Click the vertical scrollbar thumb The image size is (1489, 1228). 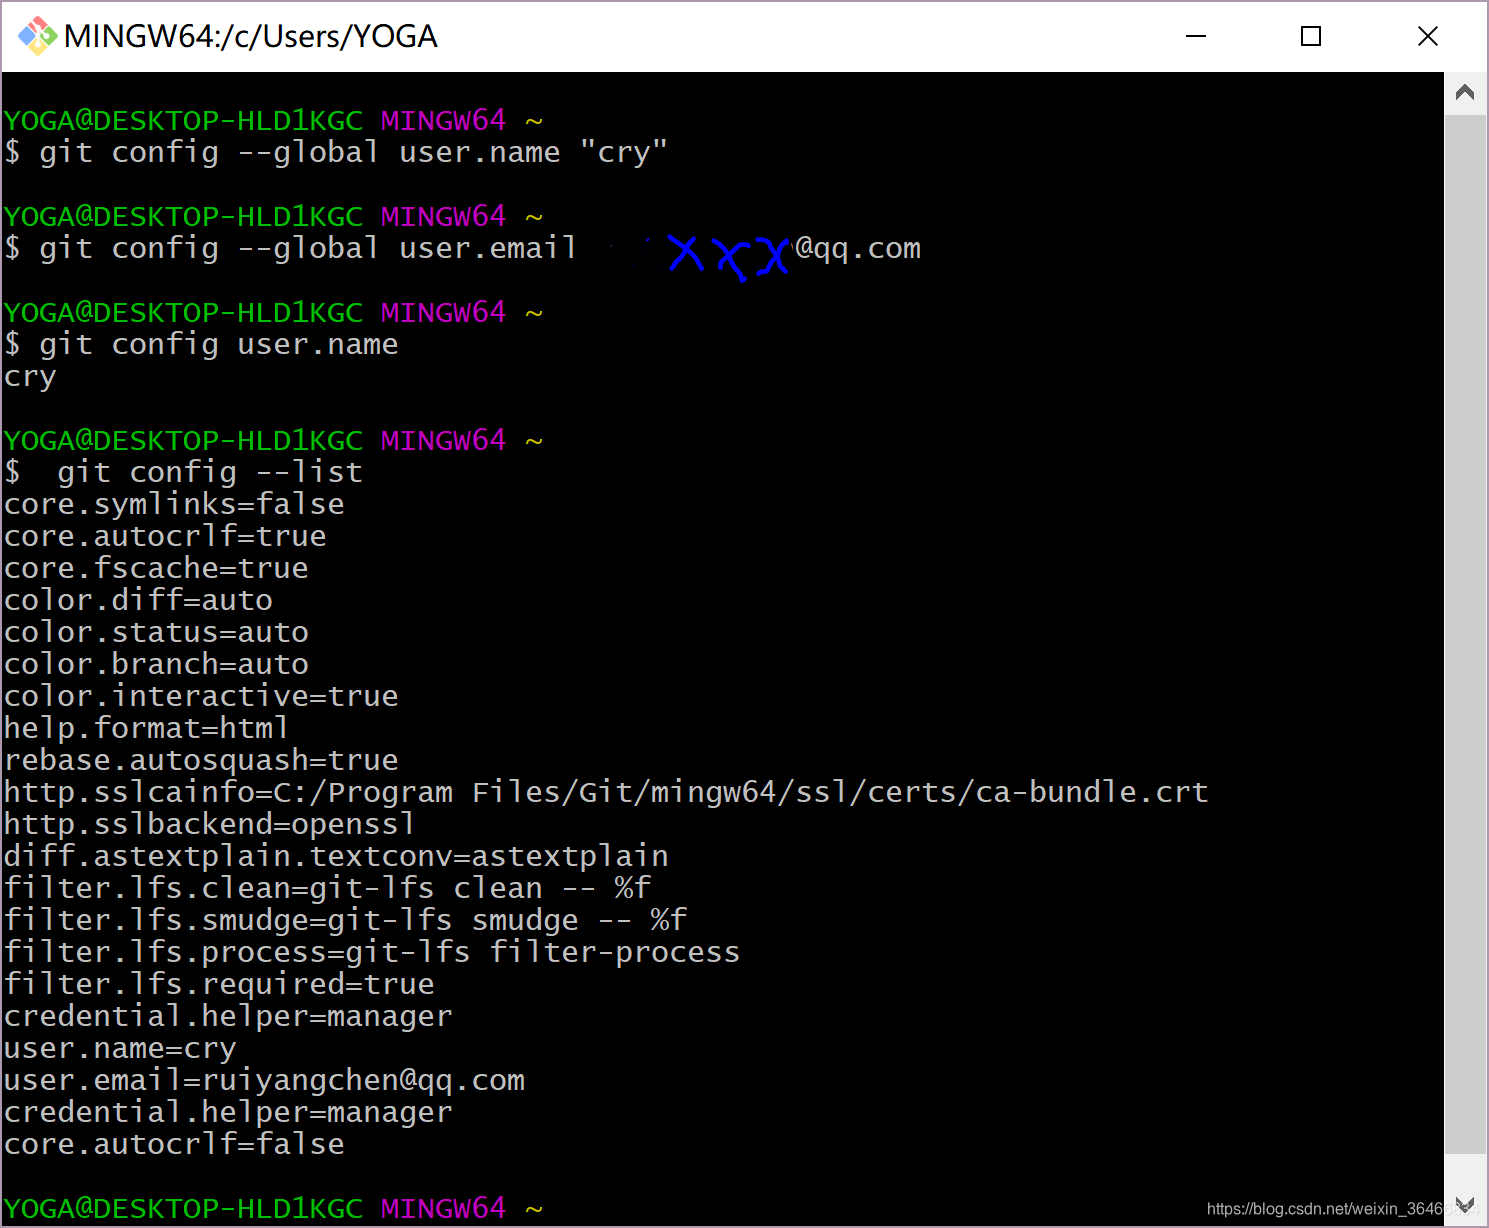click(x=1465, y=634)
